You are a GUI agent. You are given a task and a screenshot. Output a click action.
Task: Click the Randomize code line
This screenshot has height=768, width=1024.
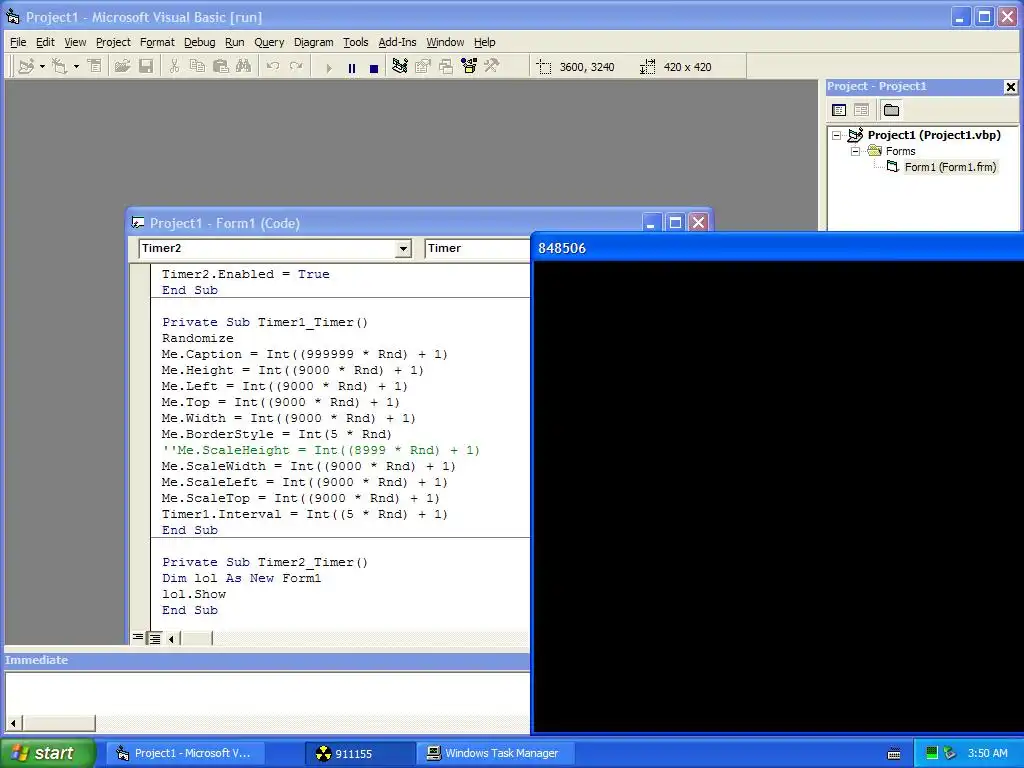point(197,338)
